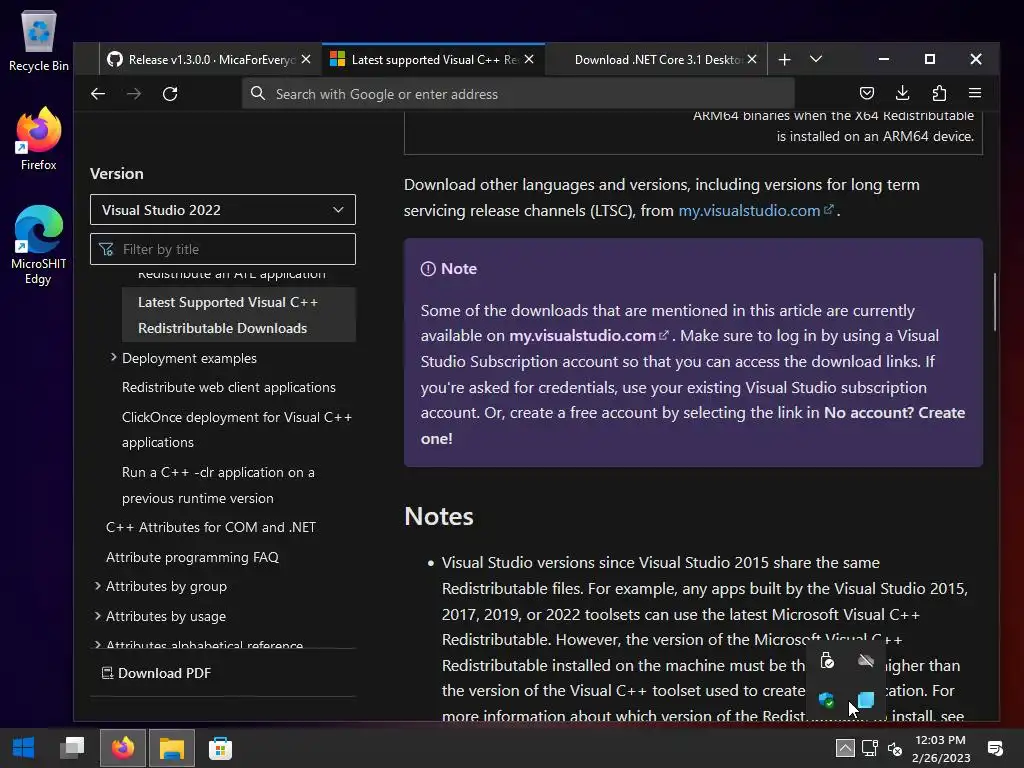Open the Action Center notifications icon
This screenshot has width=1024, height=768.
[995, 748]
